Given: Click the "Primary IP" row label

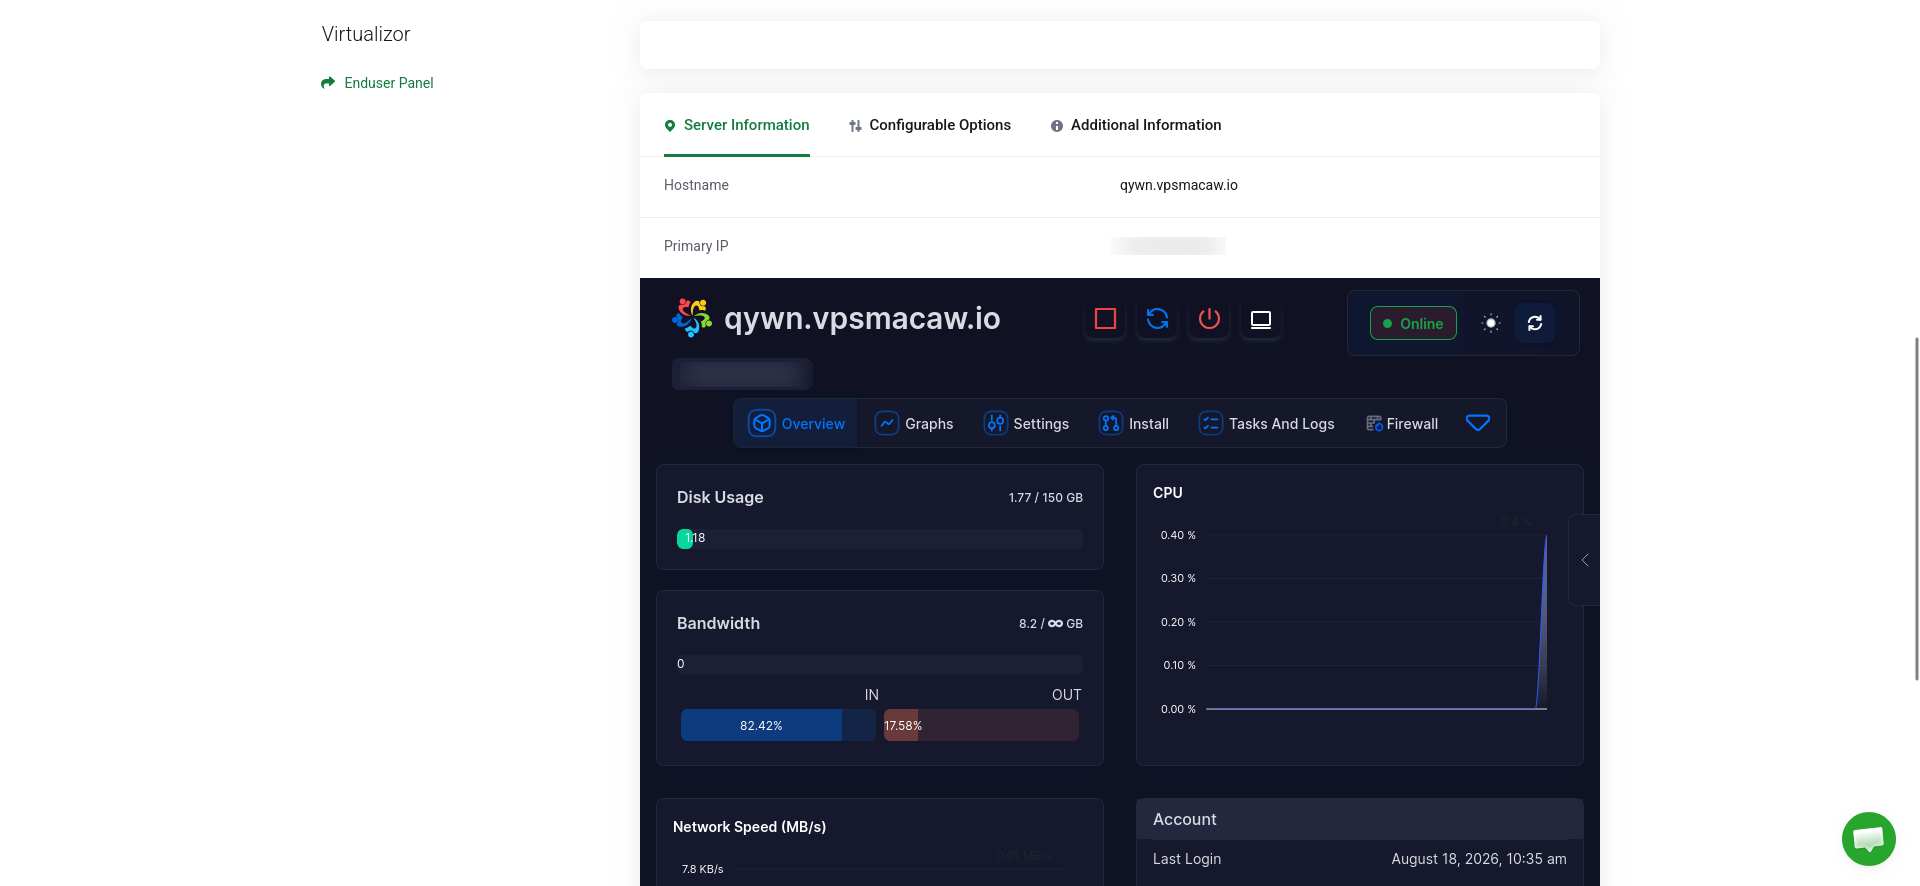Looking at the screenshot, I should click(696, 246).
